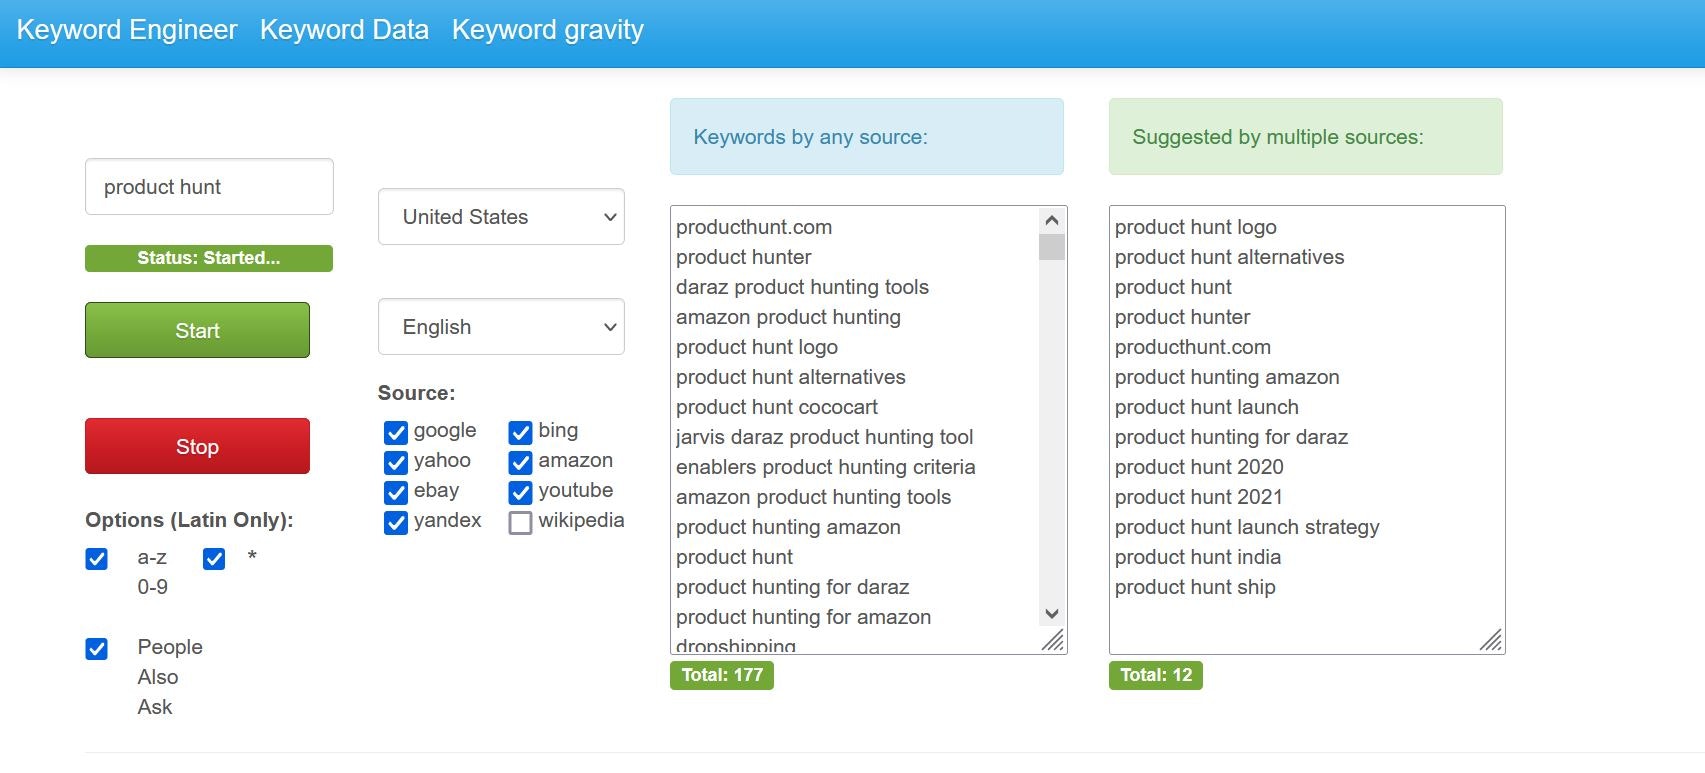Toggle the asterisk option checkbox
The width and height of the screenshot is (1705, 773).
214,559
